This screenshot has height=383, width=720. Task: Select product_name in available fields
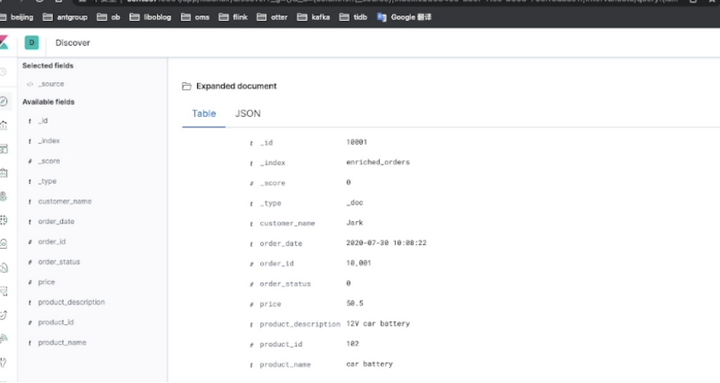coord(62,343)
